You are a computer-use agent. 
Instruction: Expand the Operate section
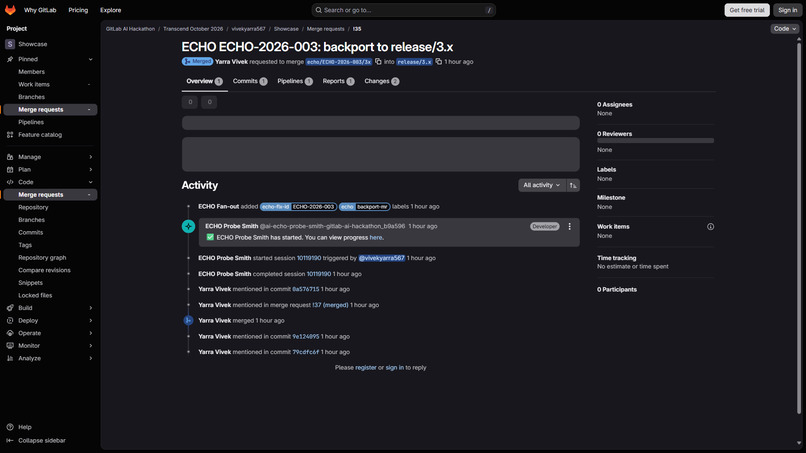tap(90, 333)
